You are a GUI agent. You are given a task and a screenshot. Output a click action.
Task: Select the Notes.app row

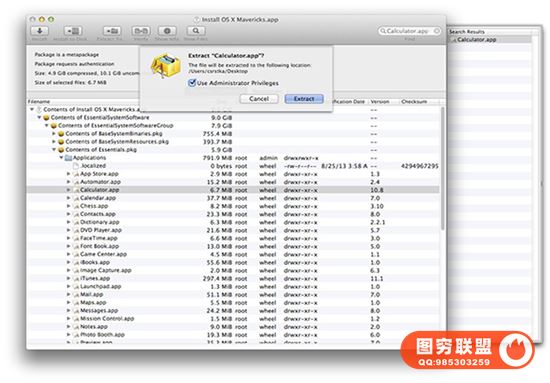(x=233, y=327)
